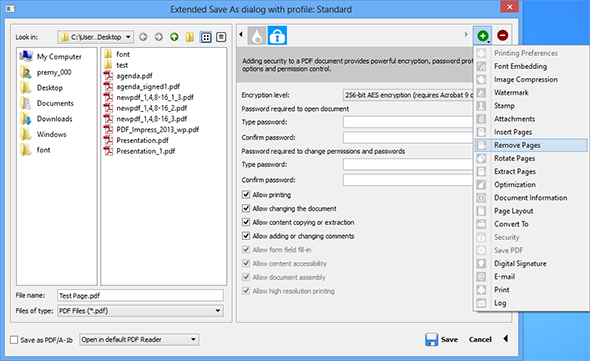The width and height of the screenshot is (590, 361).
Task: Select Windows in places list
Action: (43, 134)
